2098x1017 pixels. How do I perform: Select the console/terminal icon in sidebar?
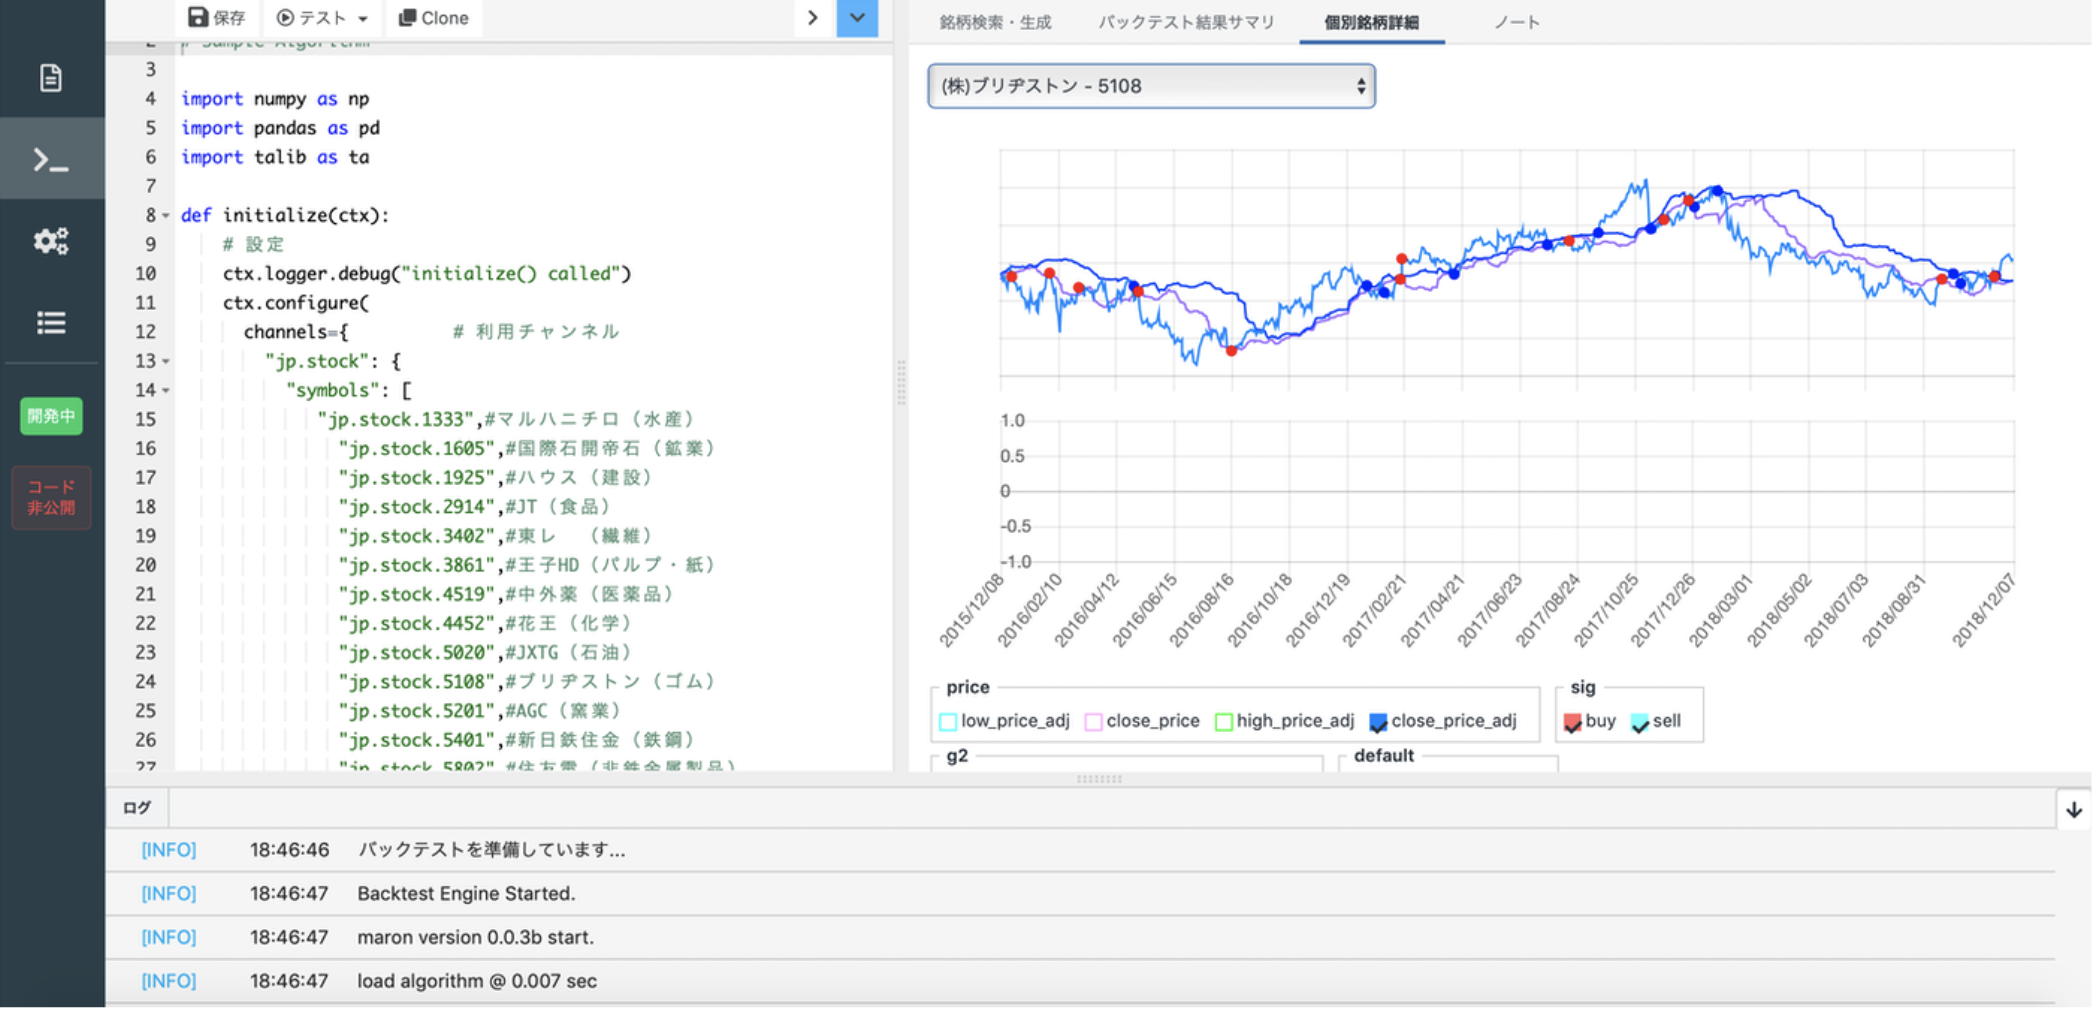point(51,157)
